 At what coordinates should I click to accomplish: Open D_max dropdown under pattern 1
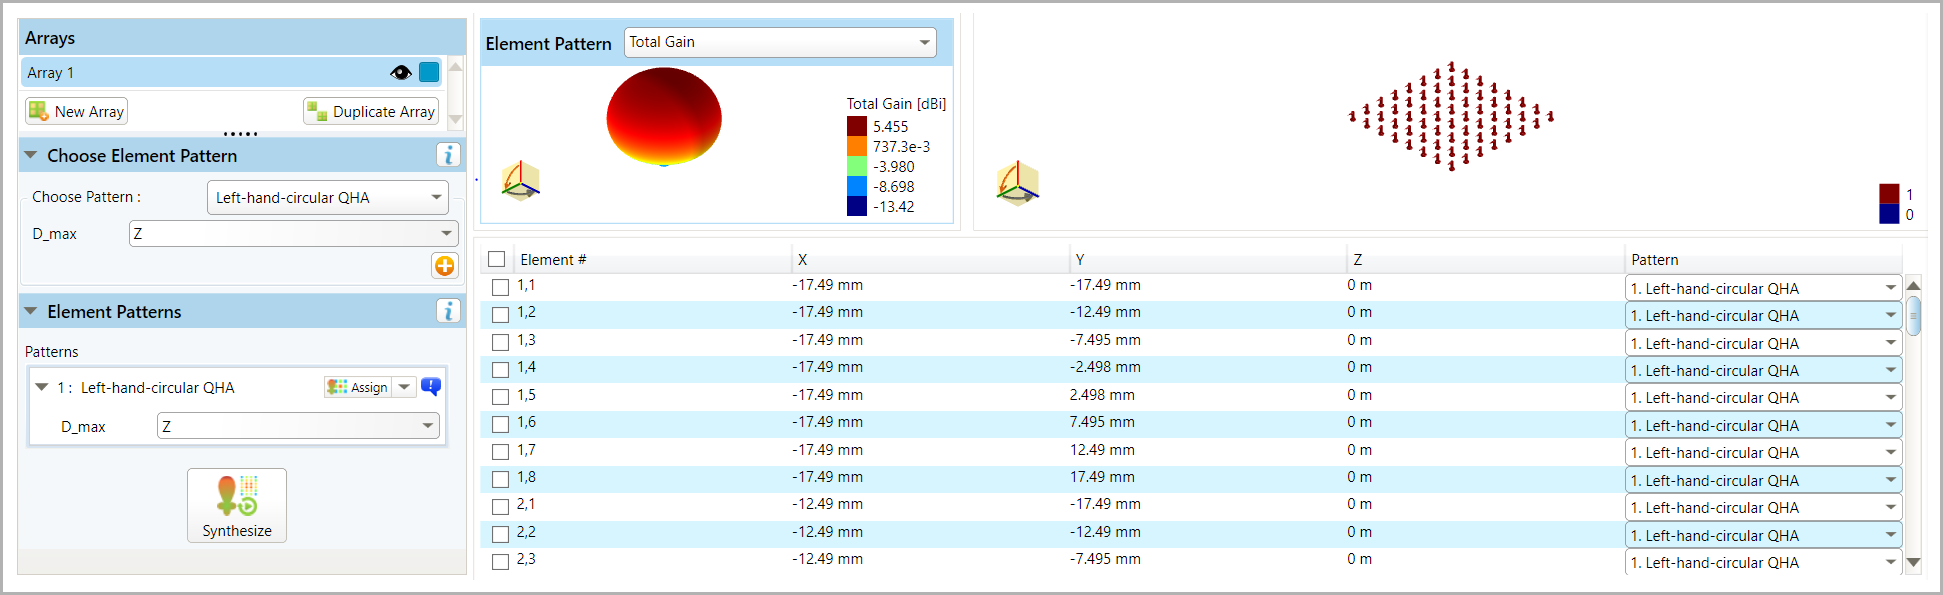click(x=298, y=426)
